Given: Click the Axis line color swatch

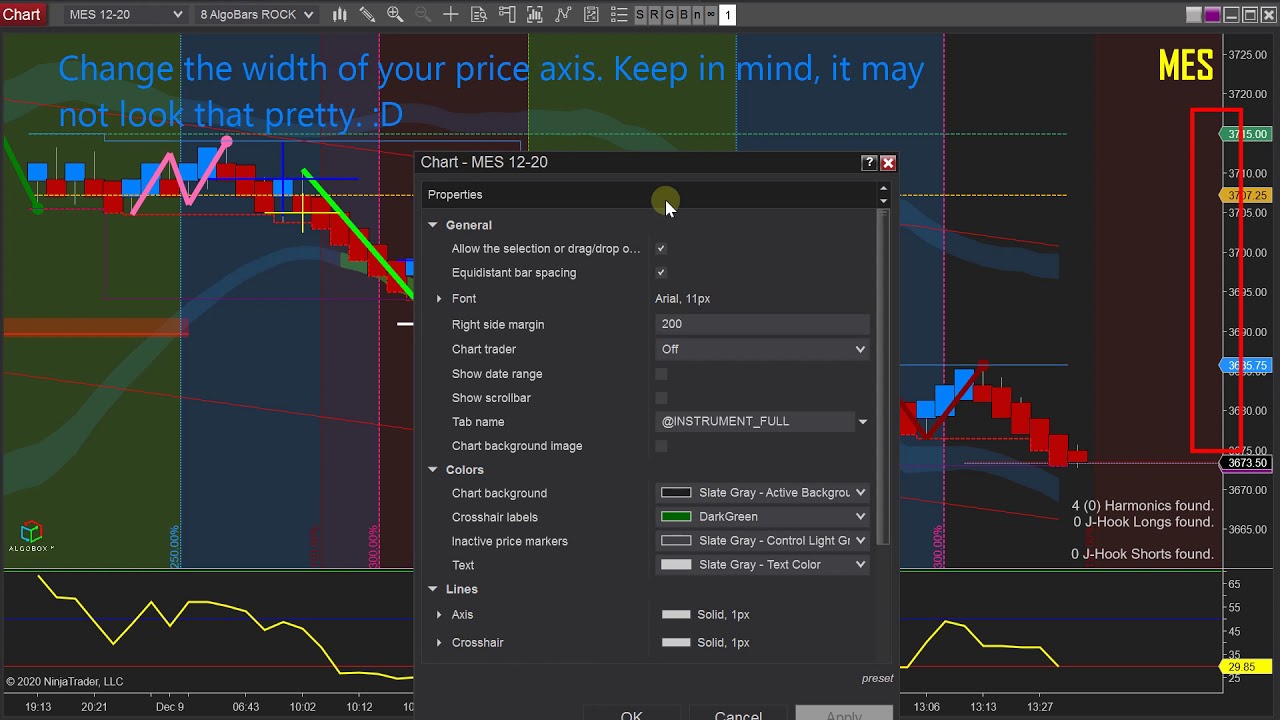Looking at the screenshot, I should click(676, 615).
